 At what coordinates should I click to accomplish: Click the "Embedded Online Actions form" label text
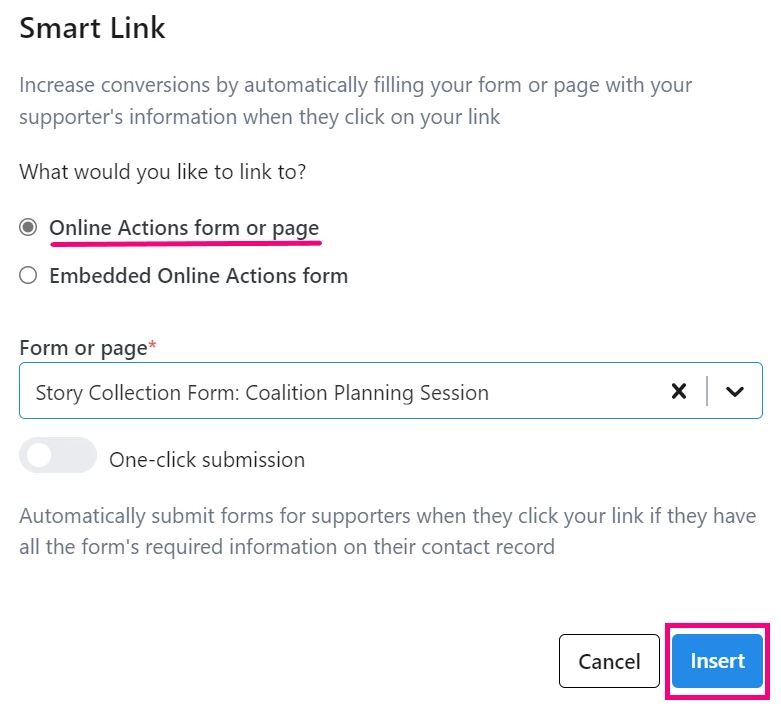(x=198, y=276)
